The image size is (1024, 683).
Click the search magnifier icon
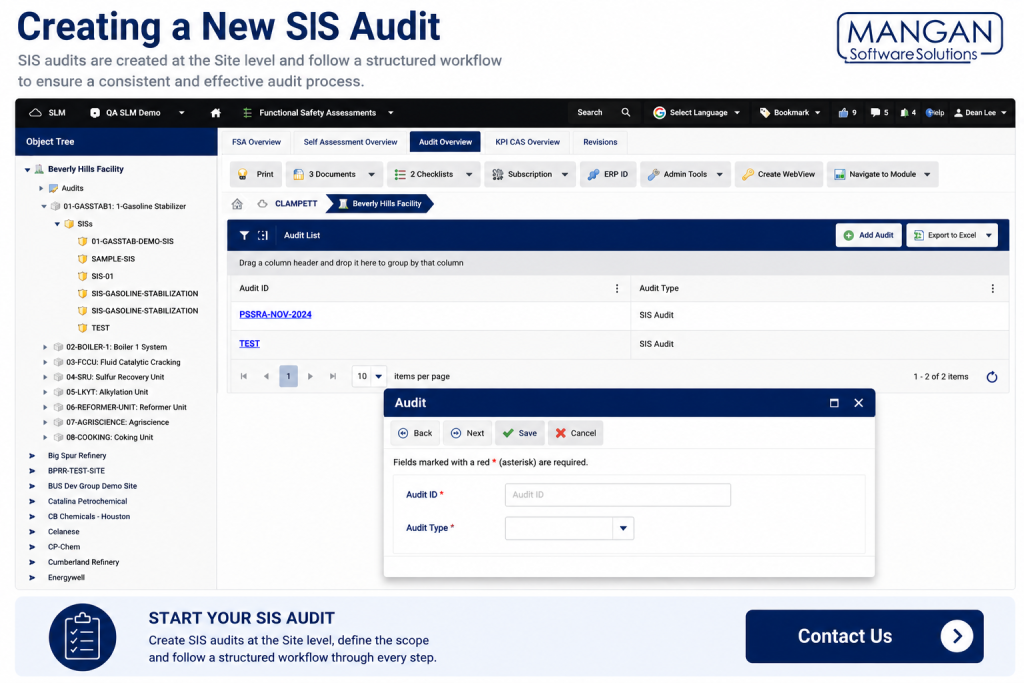[626, 112]
